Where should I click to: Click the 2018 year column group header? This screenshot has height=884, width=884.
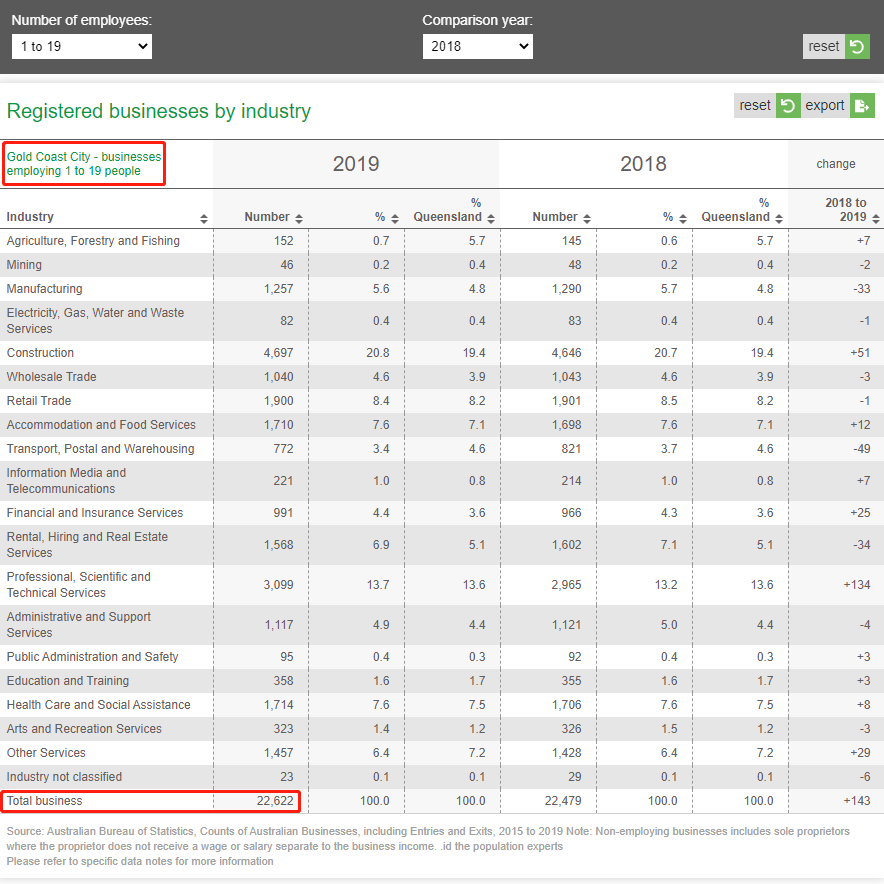coord(643,164)
